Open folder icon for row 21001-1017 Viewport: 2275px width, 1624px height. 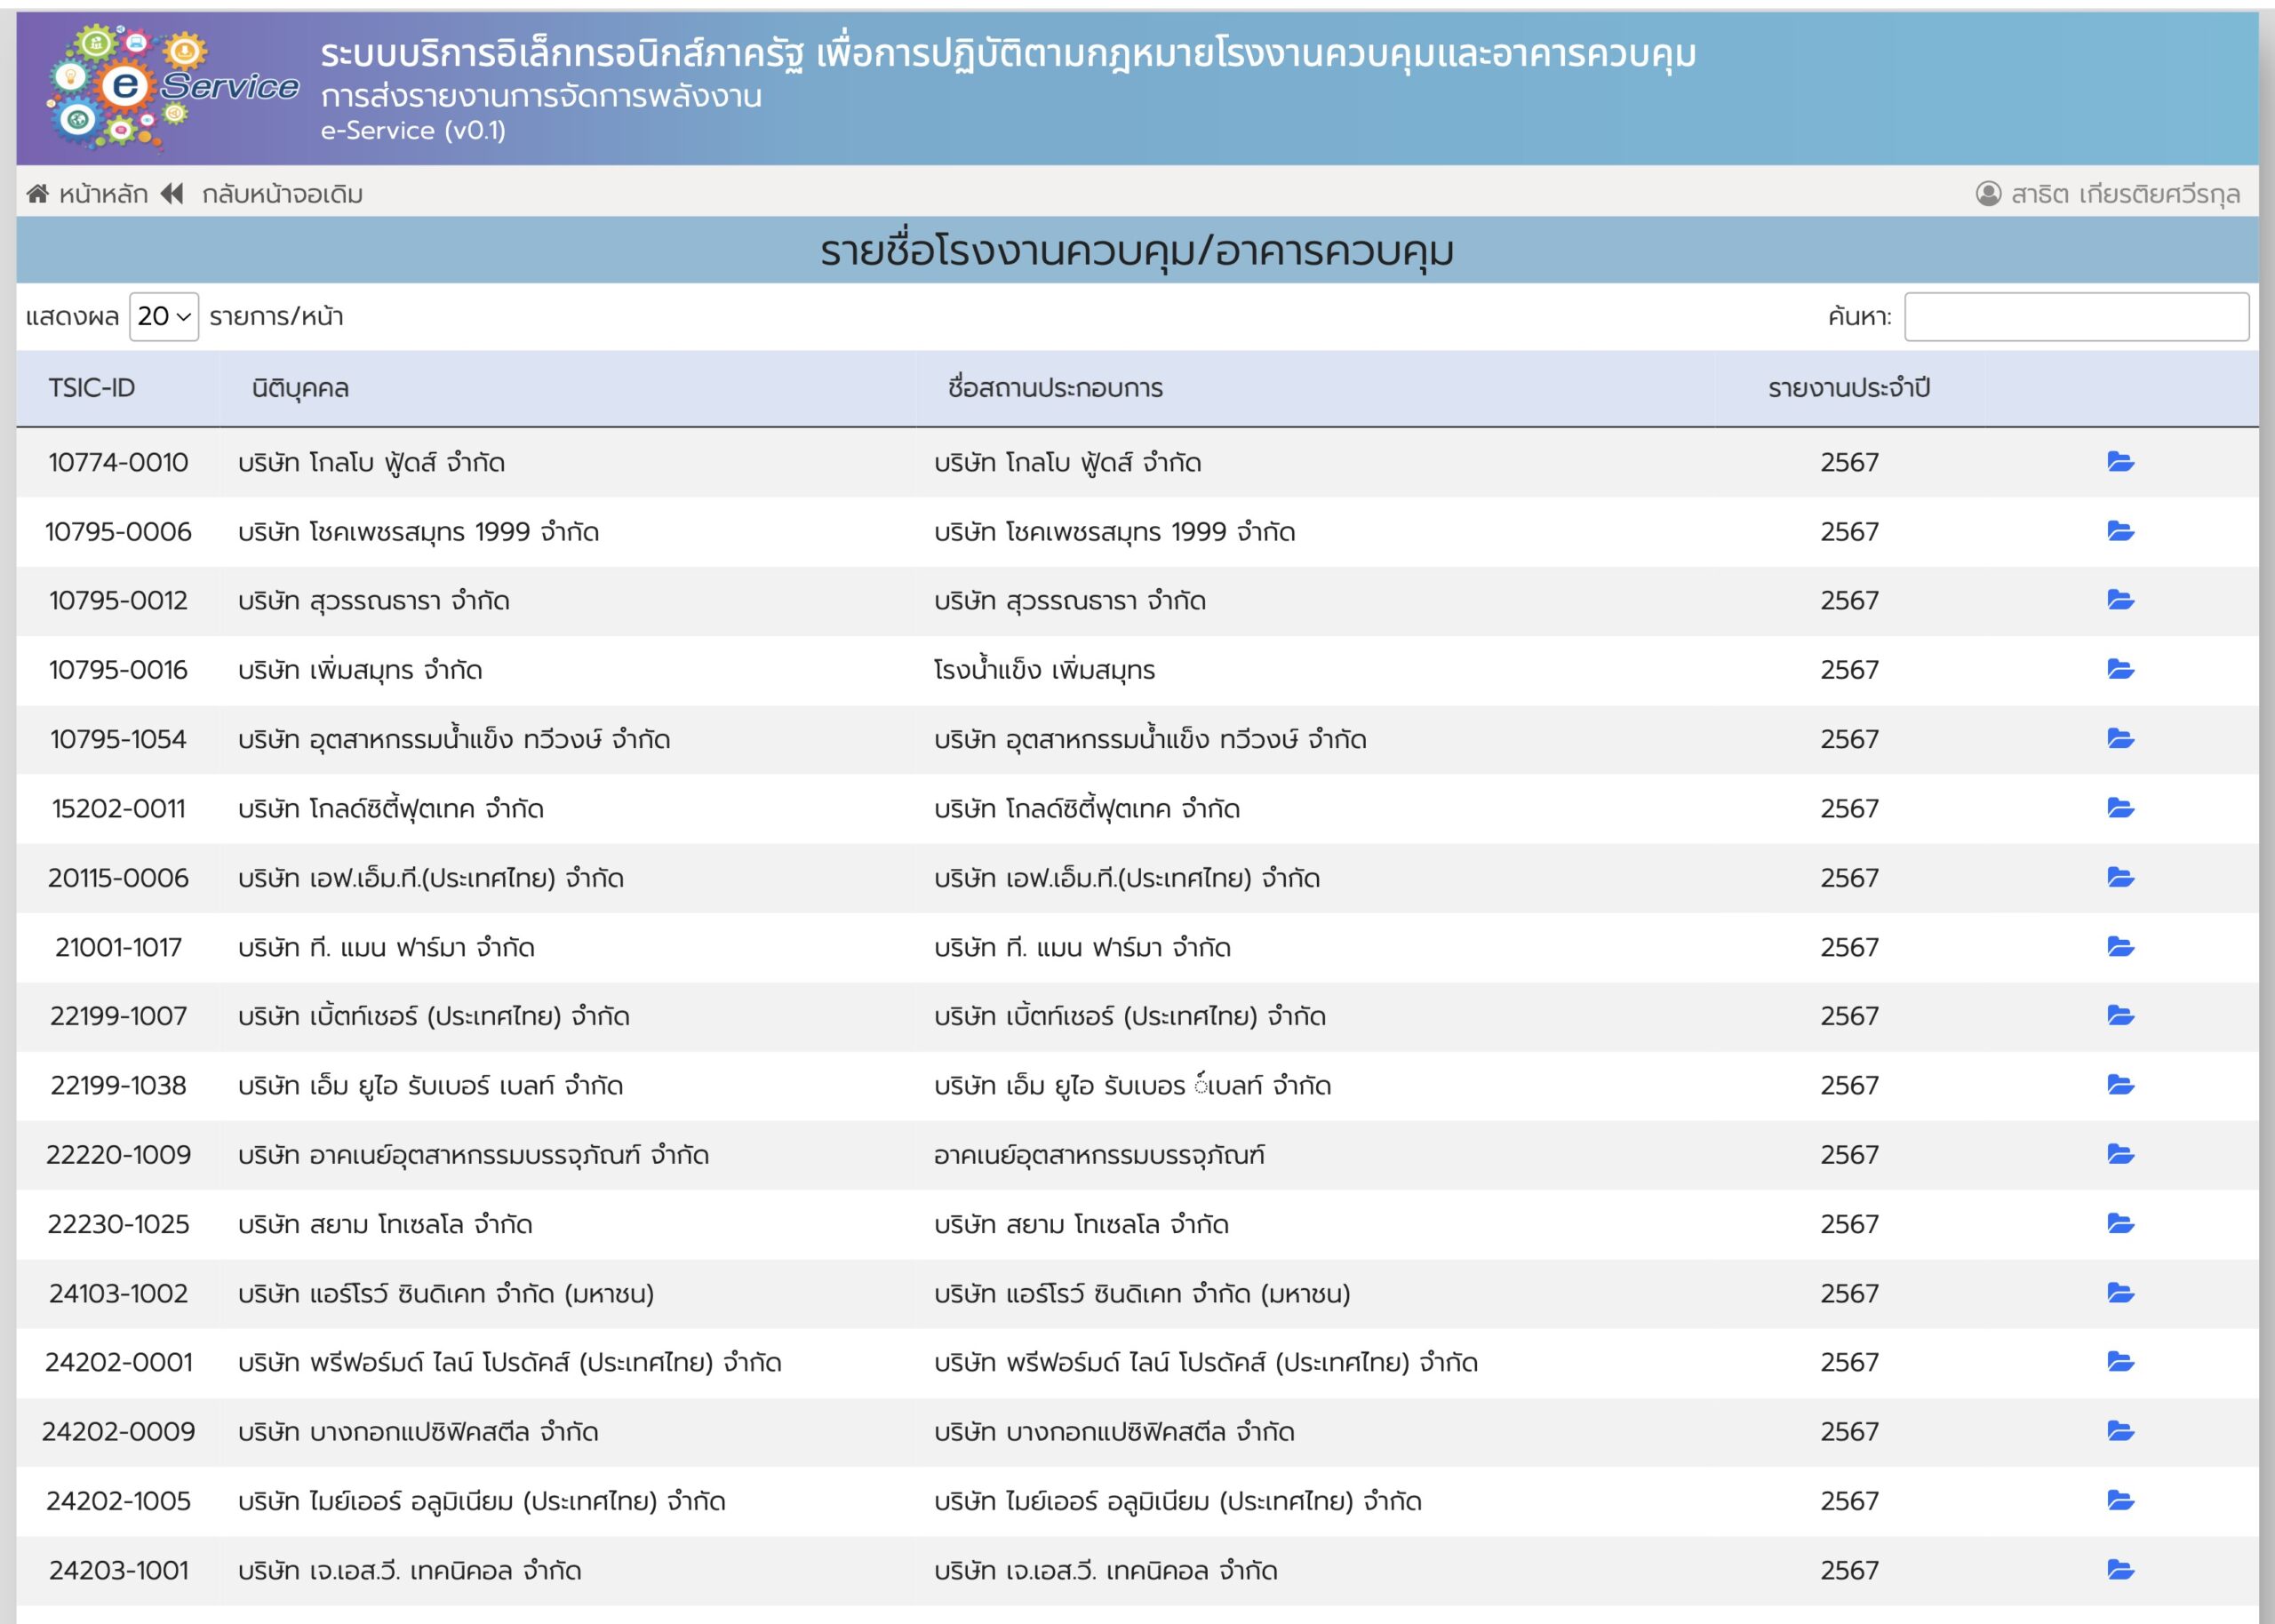point(2120,946)
